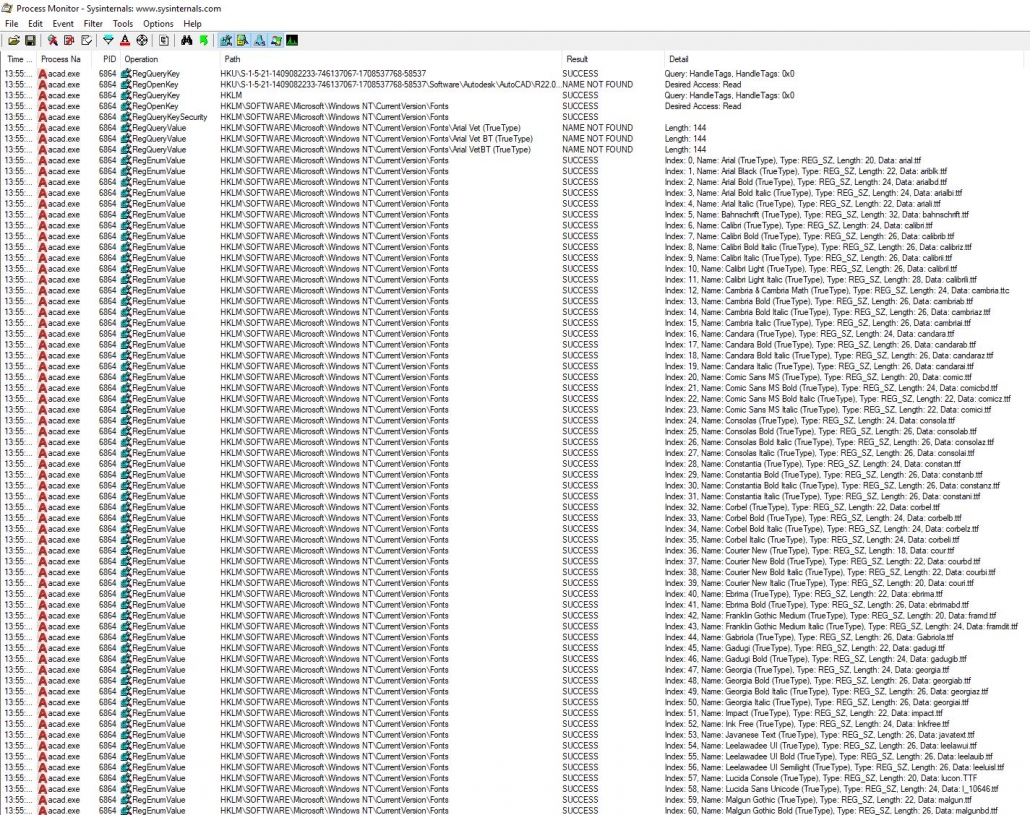Click the detail for Index 28 Constantia
The image size is (1030, 815).
pyautogui.click(x=813, y=464)
